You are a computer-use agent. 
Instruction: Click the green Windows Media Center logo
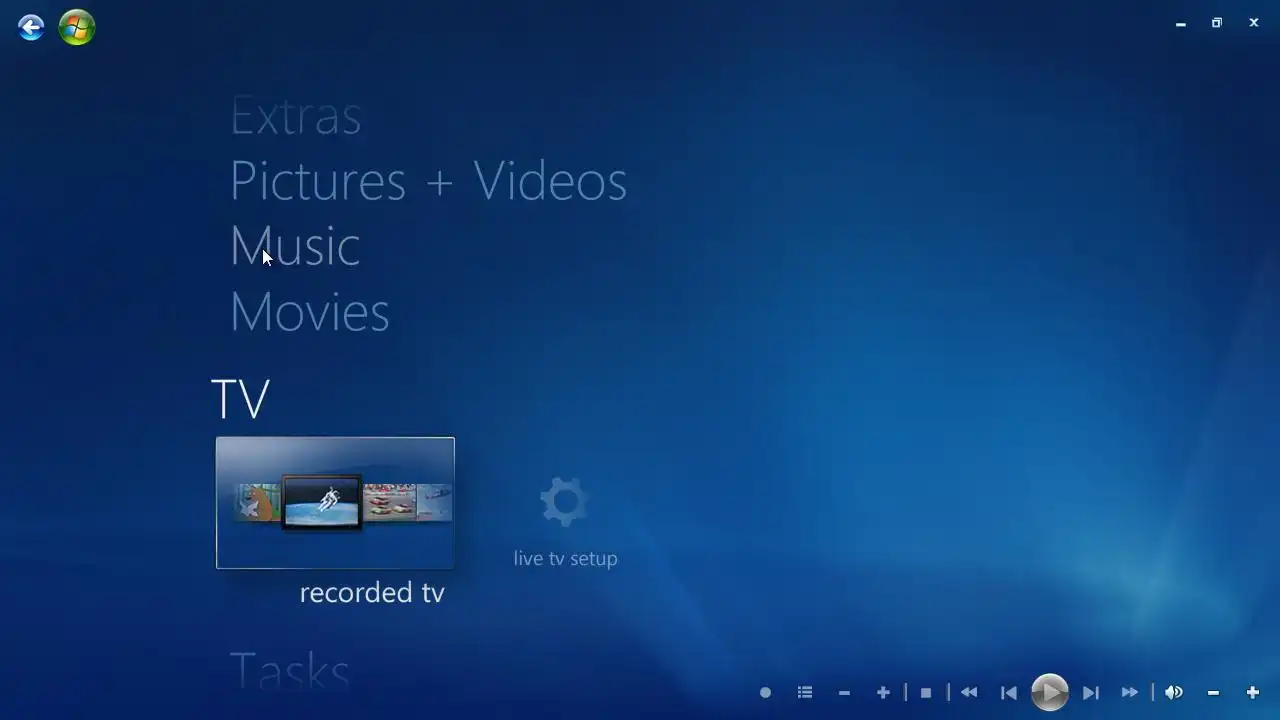pos(77,27)
